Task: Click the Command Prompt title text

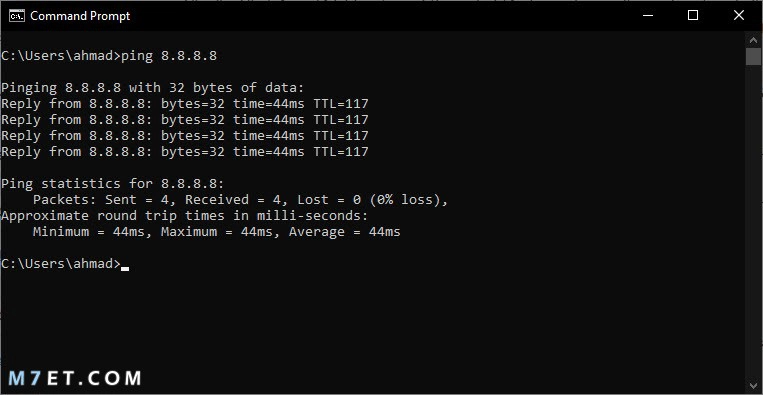Action: click(x=80, y=16)
